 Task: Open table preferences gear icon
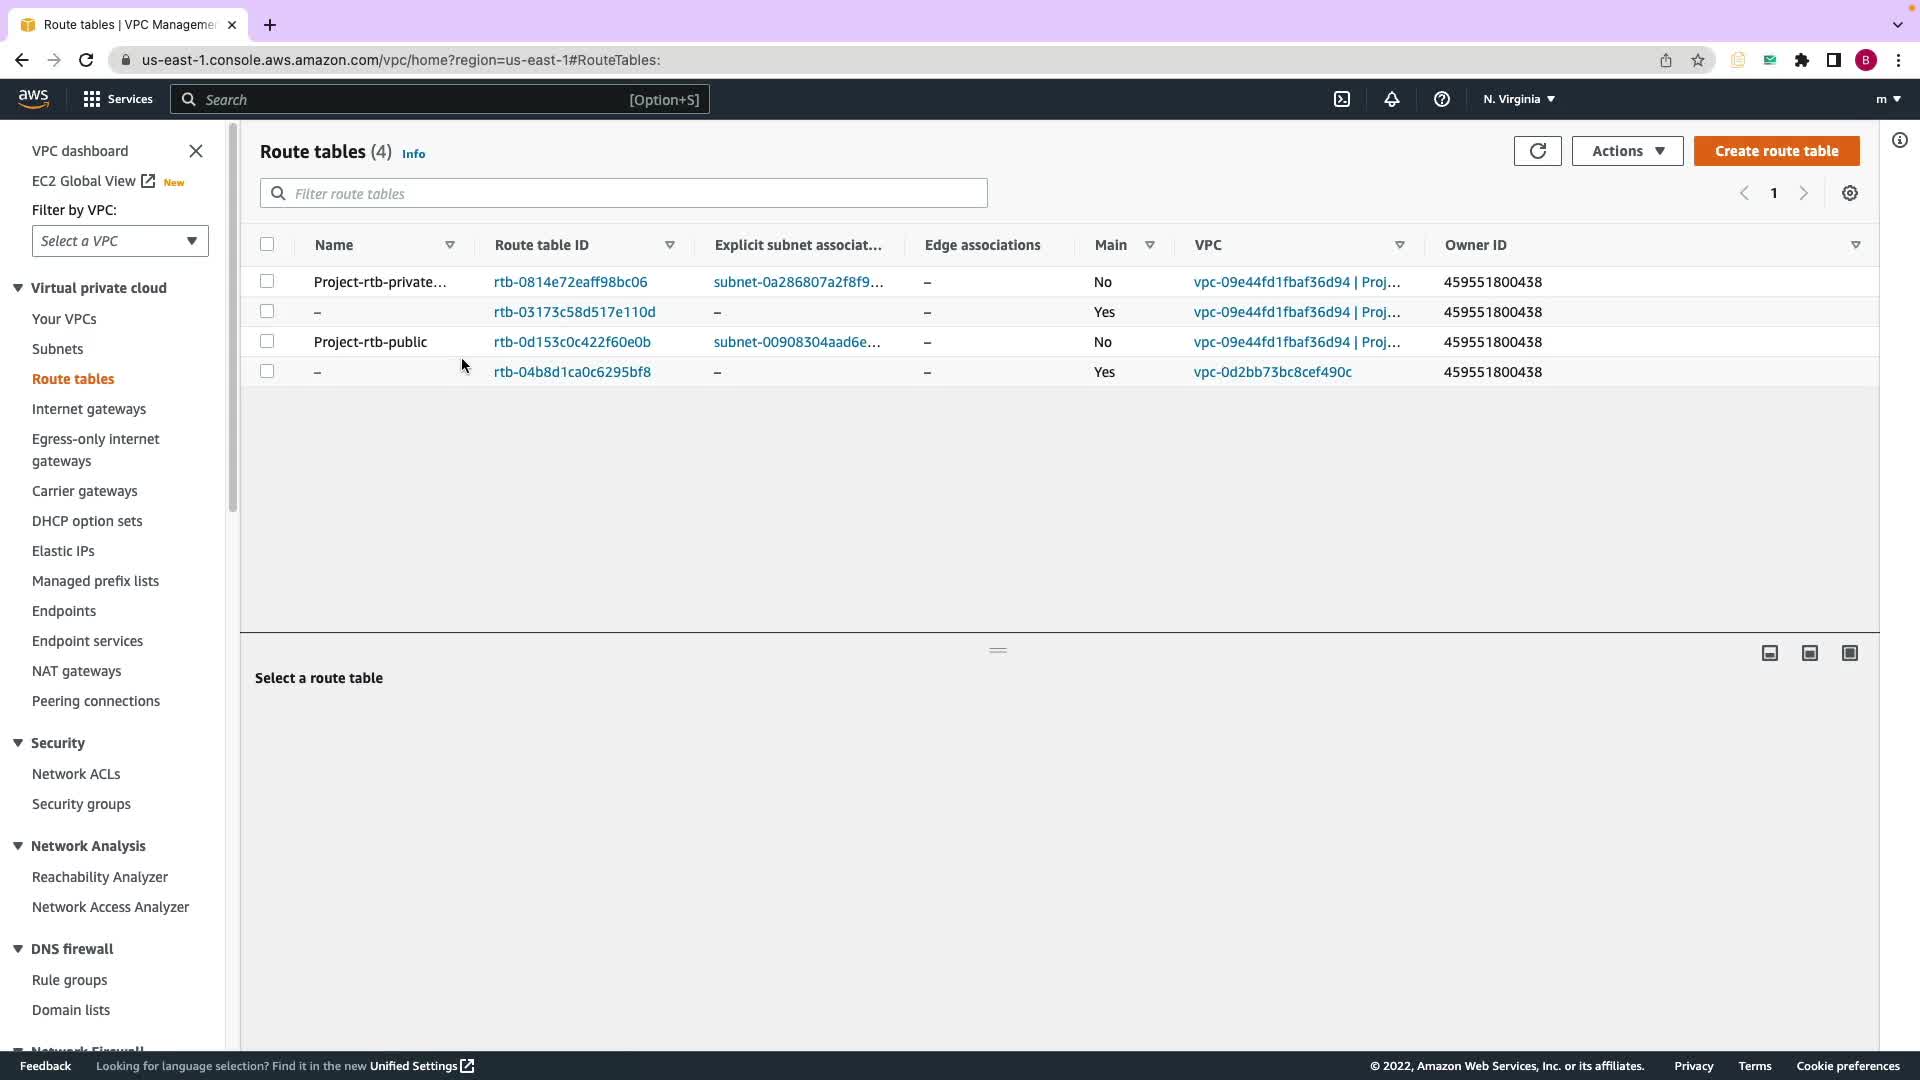coord(1849,193)
